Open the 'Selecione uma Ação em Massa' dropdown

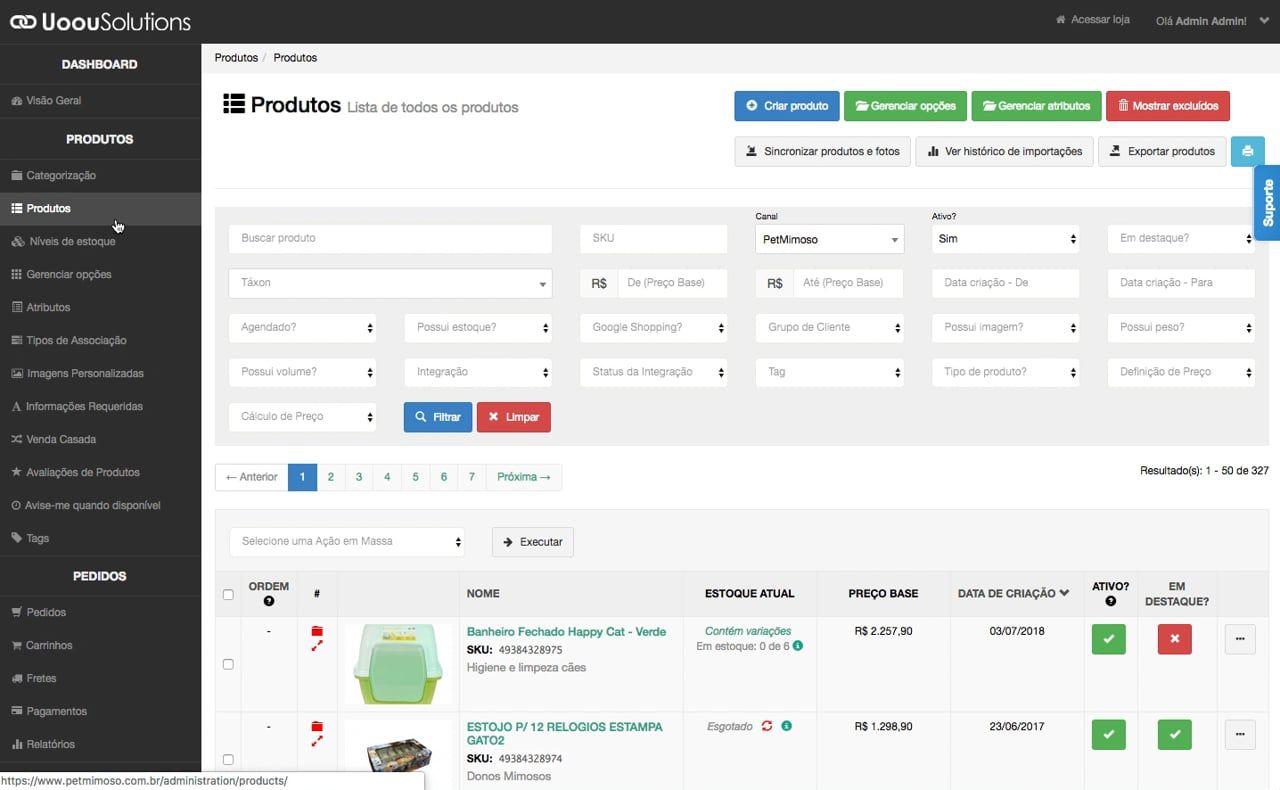click(347, 542)
